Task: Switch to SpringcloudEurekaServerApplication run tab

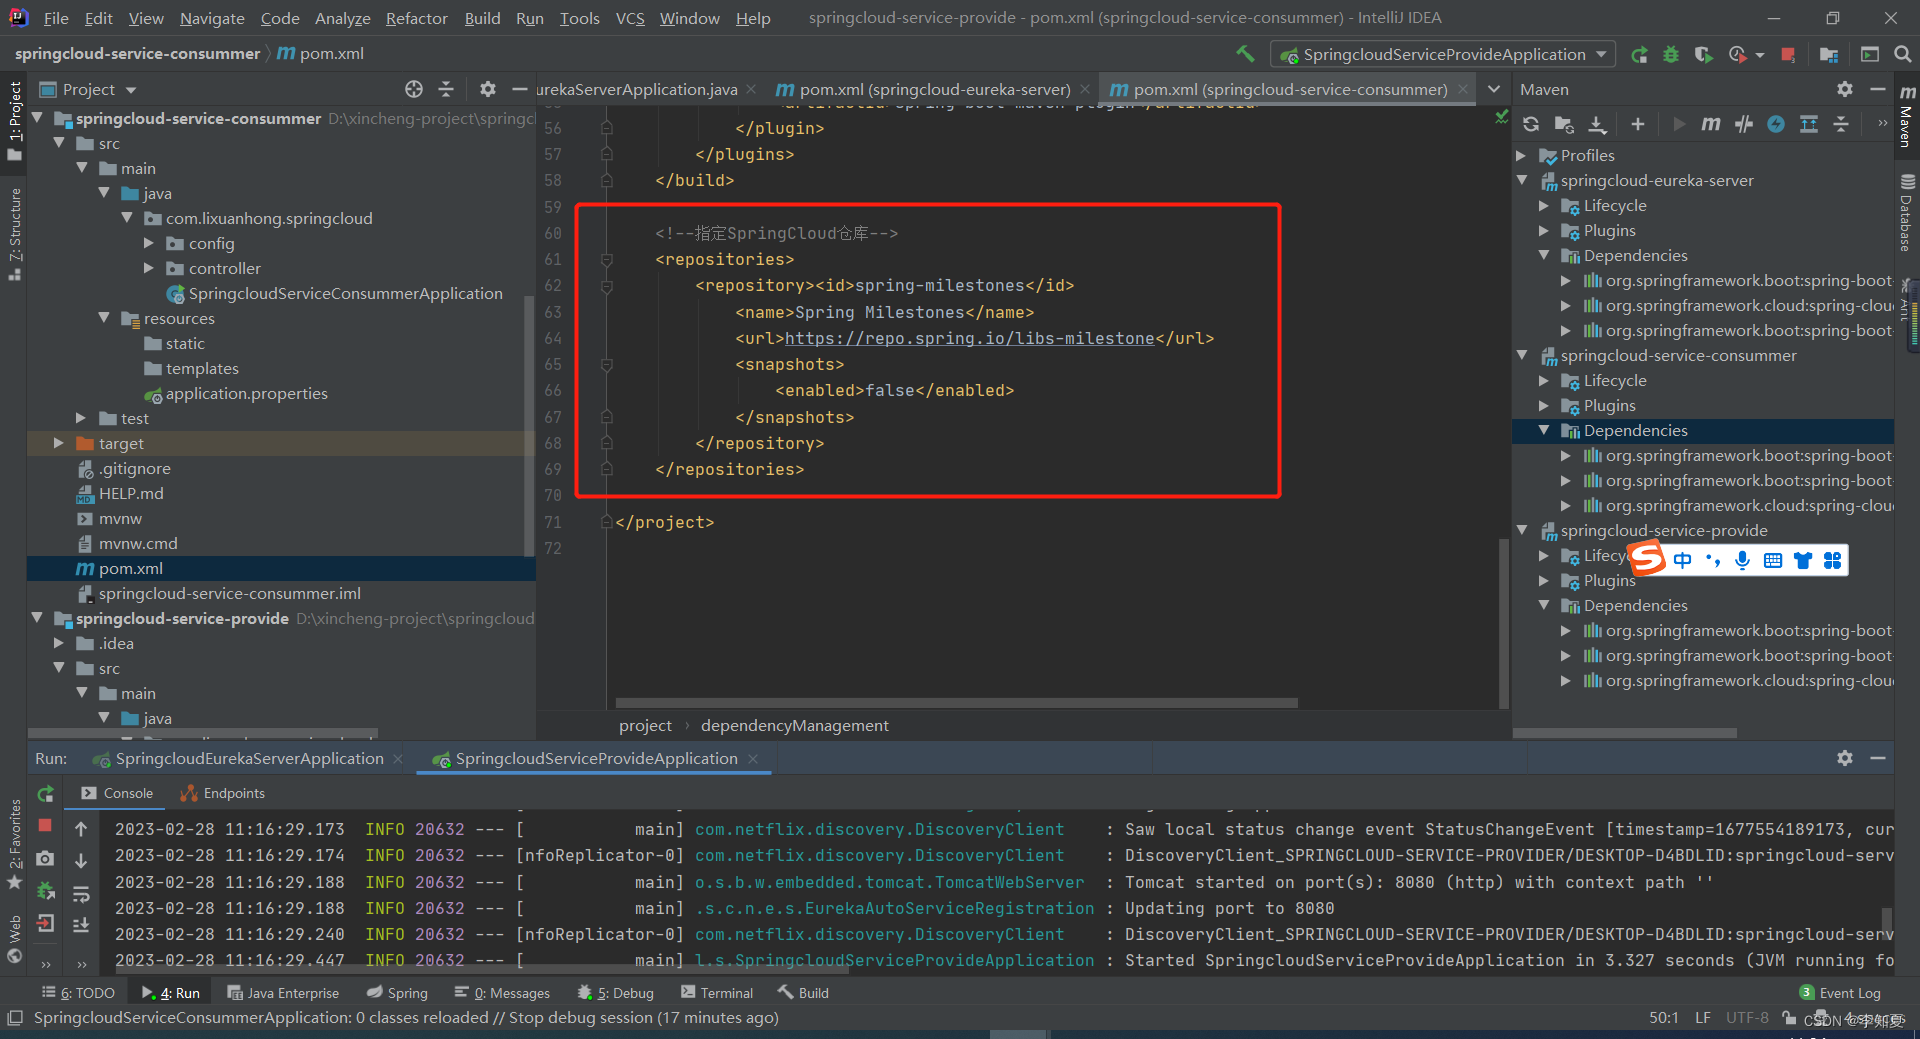Action: click(x=249, y=759)
